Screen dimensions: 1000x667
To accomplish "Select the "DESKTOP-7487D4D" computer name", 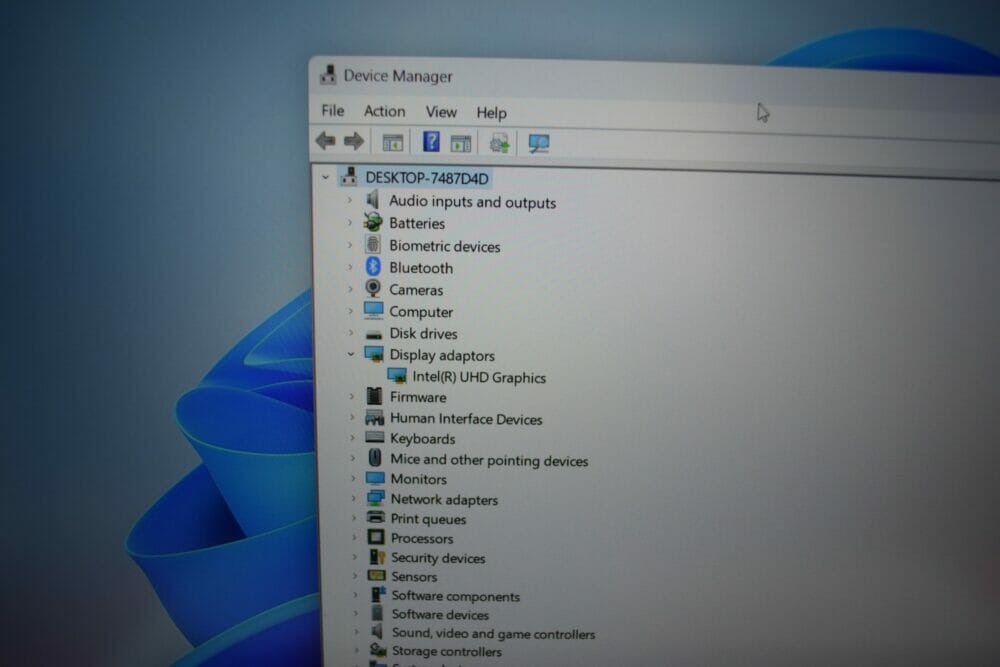I will point(427,178).
